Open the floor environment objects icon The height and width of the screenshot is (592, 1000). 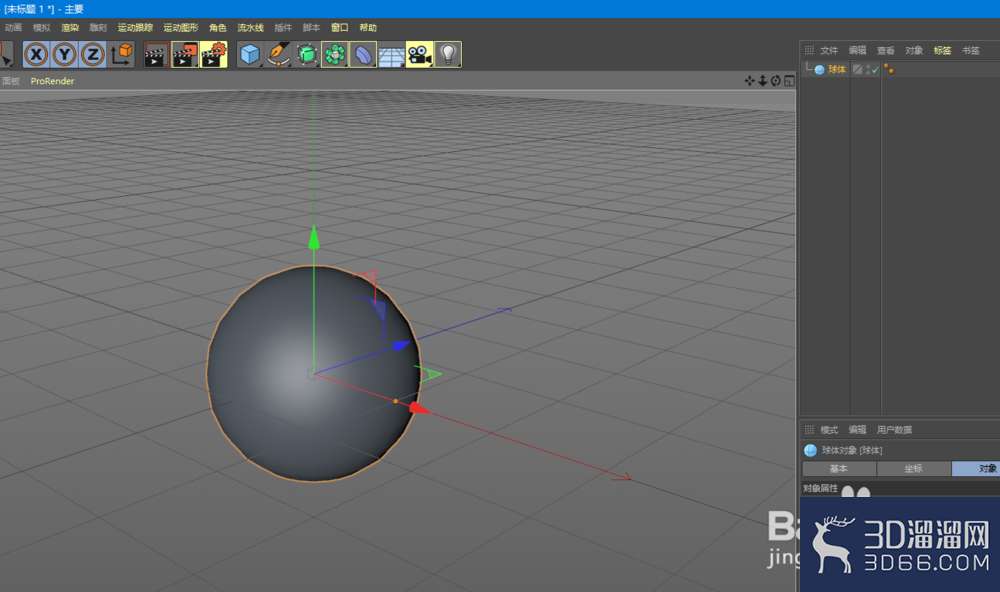click(392, 55)
